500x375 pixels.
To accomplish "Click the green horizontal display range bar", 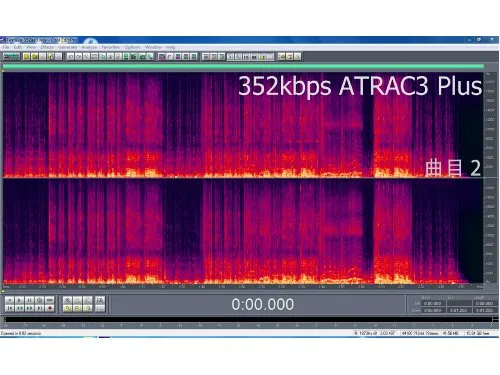I will (x=243, y=67).
